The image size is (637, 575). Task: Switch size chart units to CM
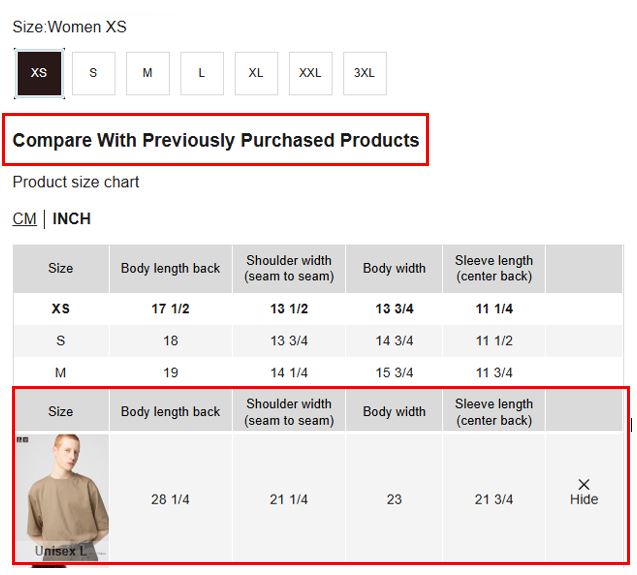click(24, 219)
